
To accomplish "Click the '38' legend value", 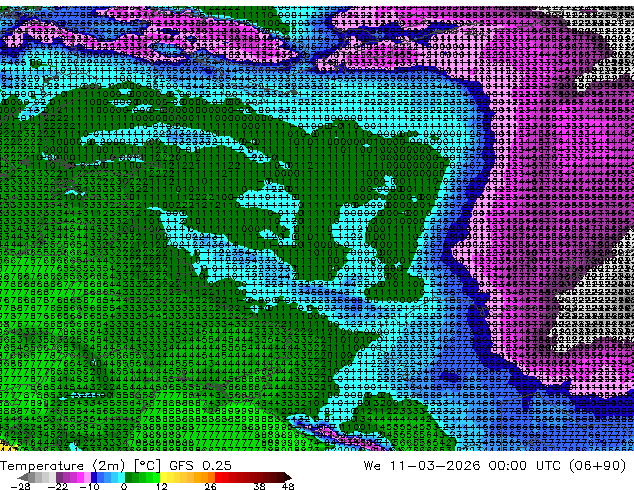I will click(x=259, y=486).
